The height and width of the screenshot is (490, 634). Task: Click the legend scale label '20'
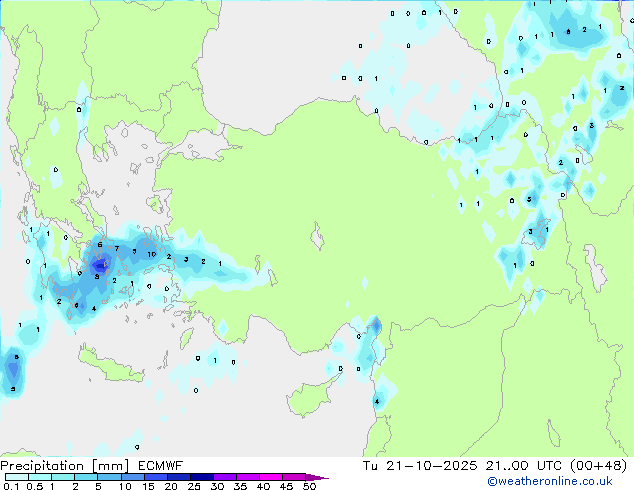171,486
